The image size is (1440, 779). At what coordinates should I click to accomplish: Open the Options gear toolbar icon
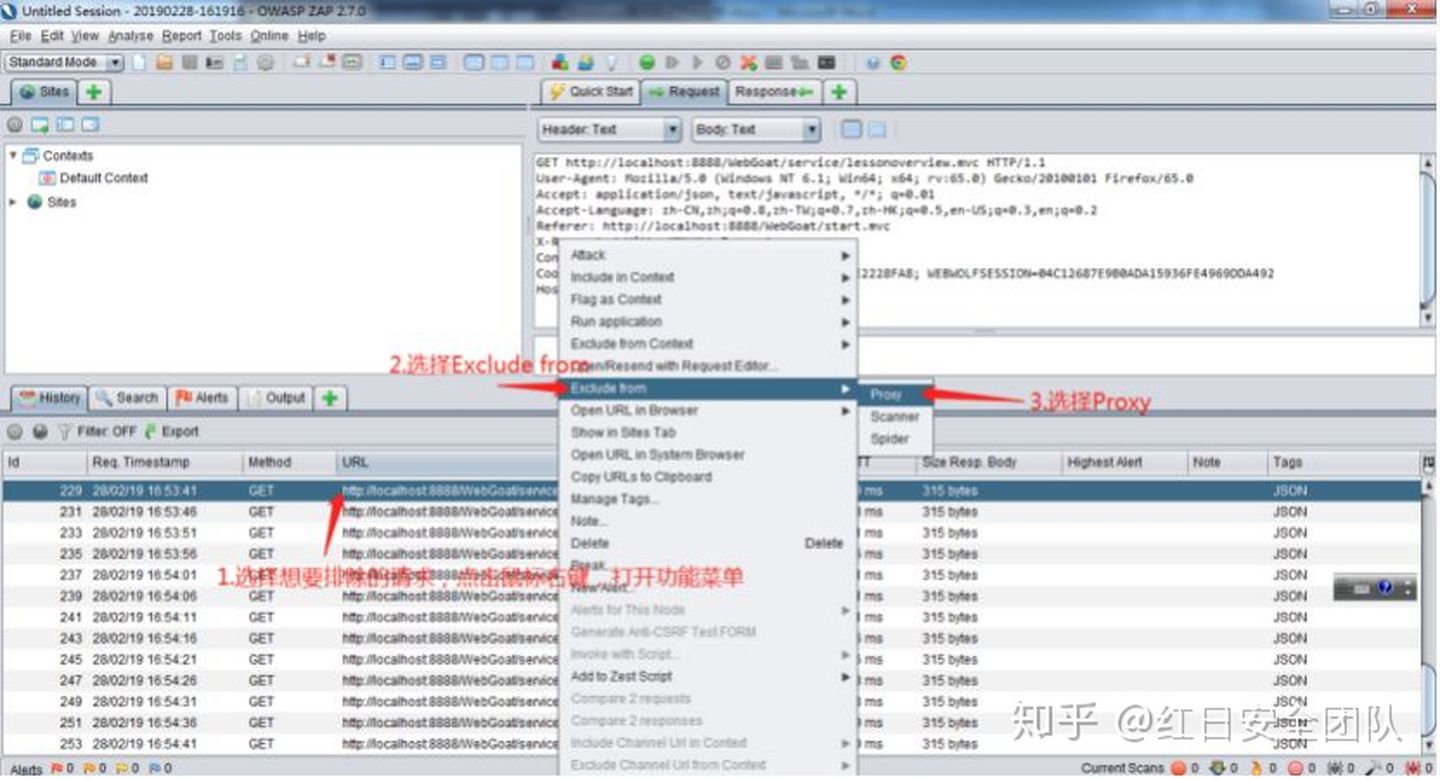265,62
